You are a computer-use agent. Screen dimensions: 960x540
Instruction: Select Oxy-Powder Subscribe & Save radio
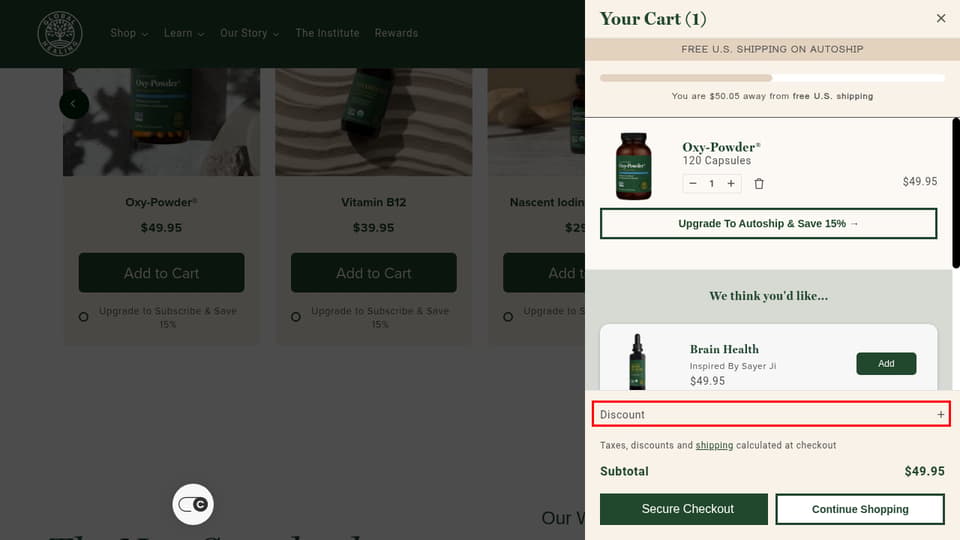pyautogui.click(x=84, y=317)
